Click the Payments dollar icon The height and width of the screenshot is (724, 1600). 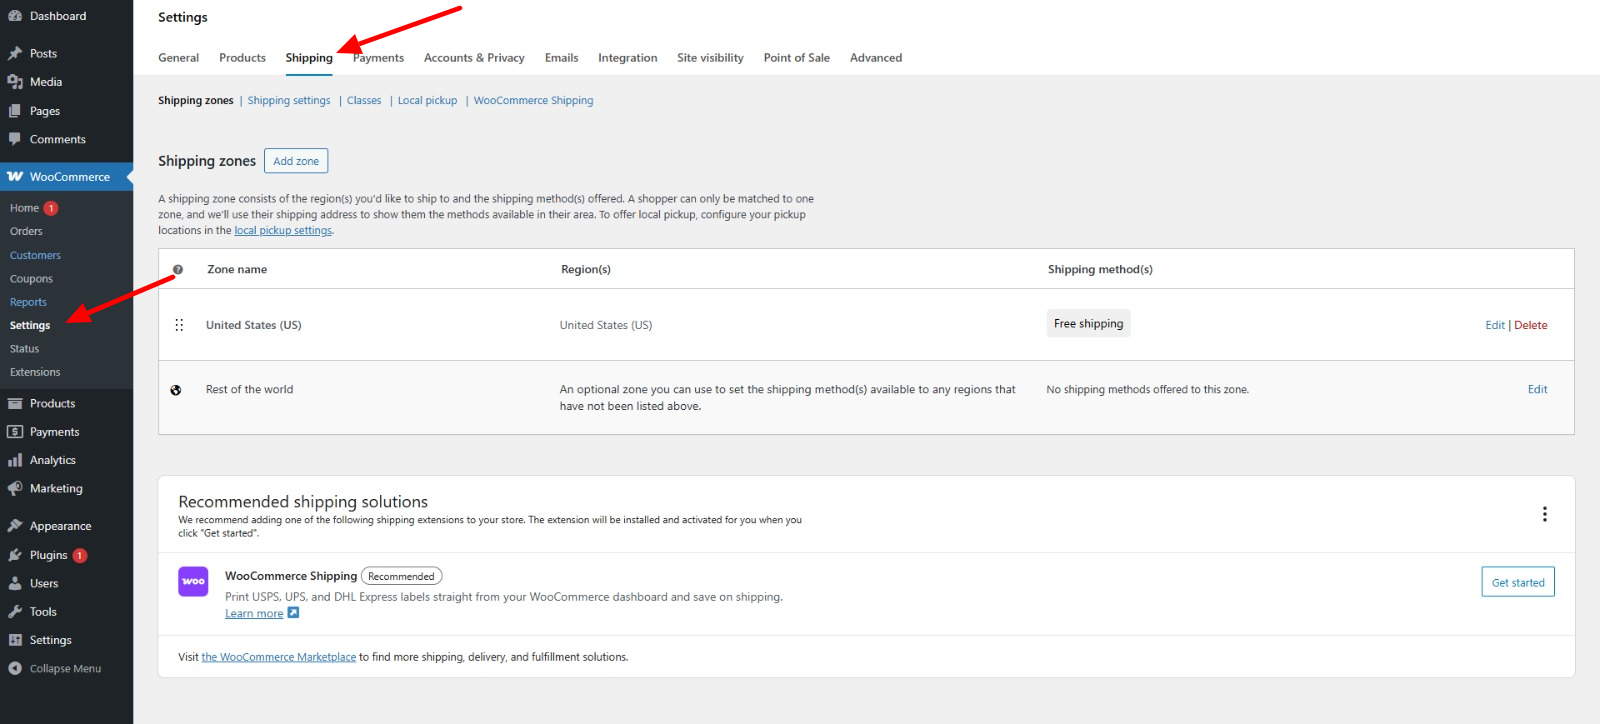[15, 432]
